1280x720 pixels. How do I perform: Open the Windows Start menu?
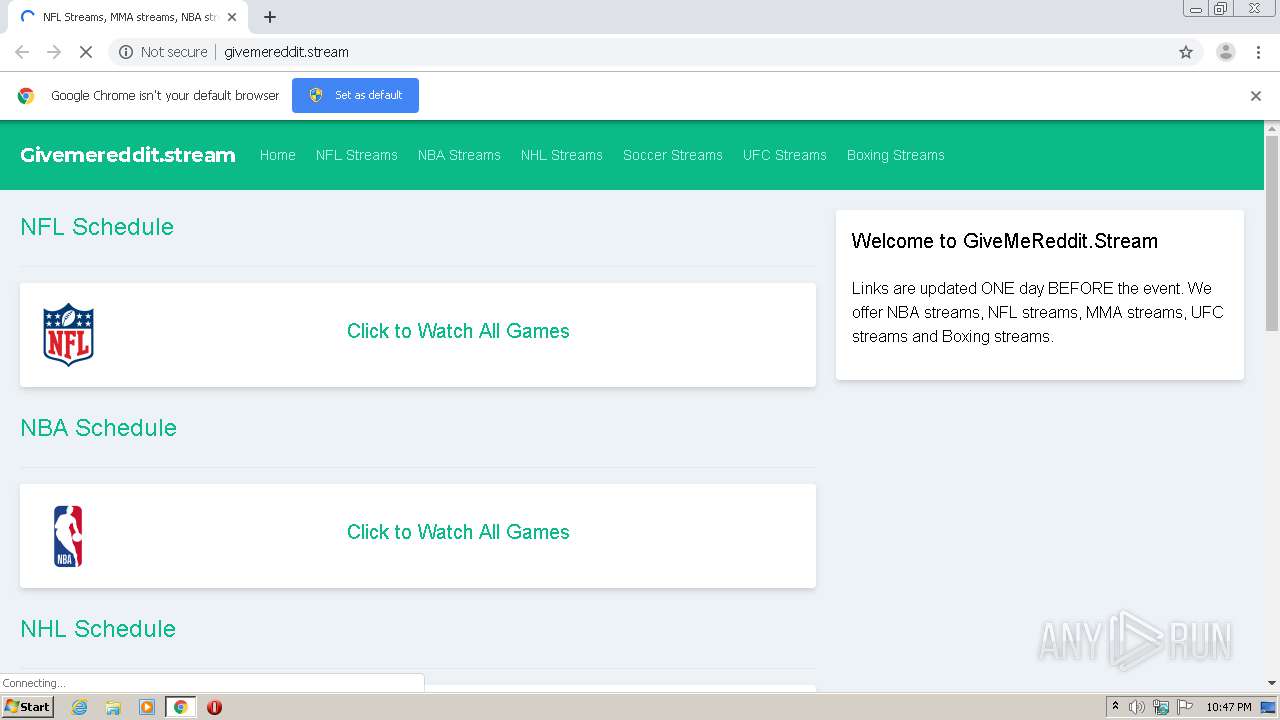[27, 707]
